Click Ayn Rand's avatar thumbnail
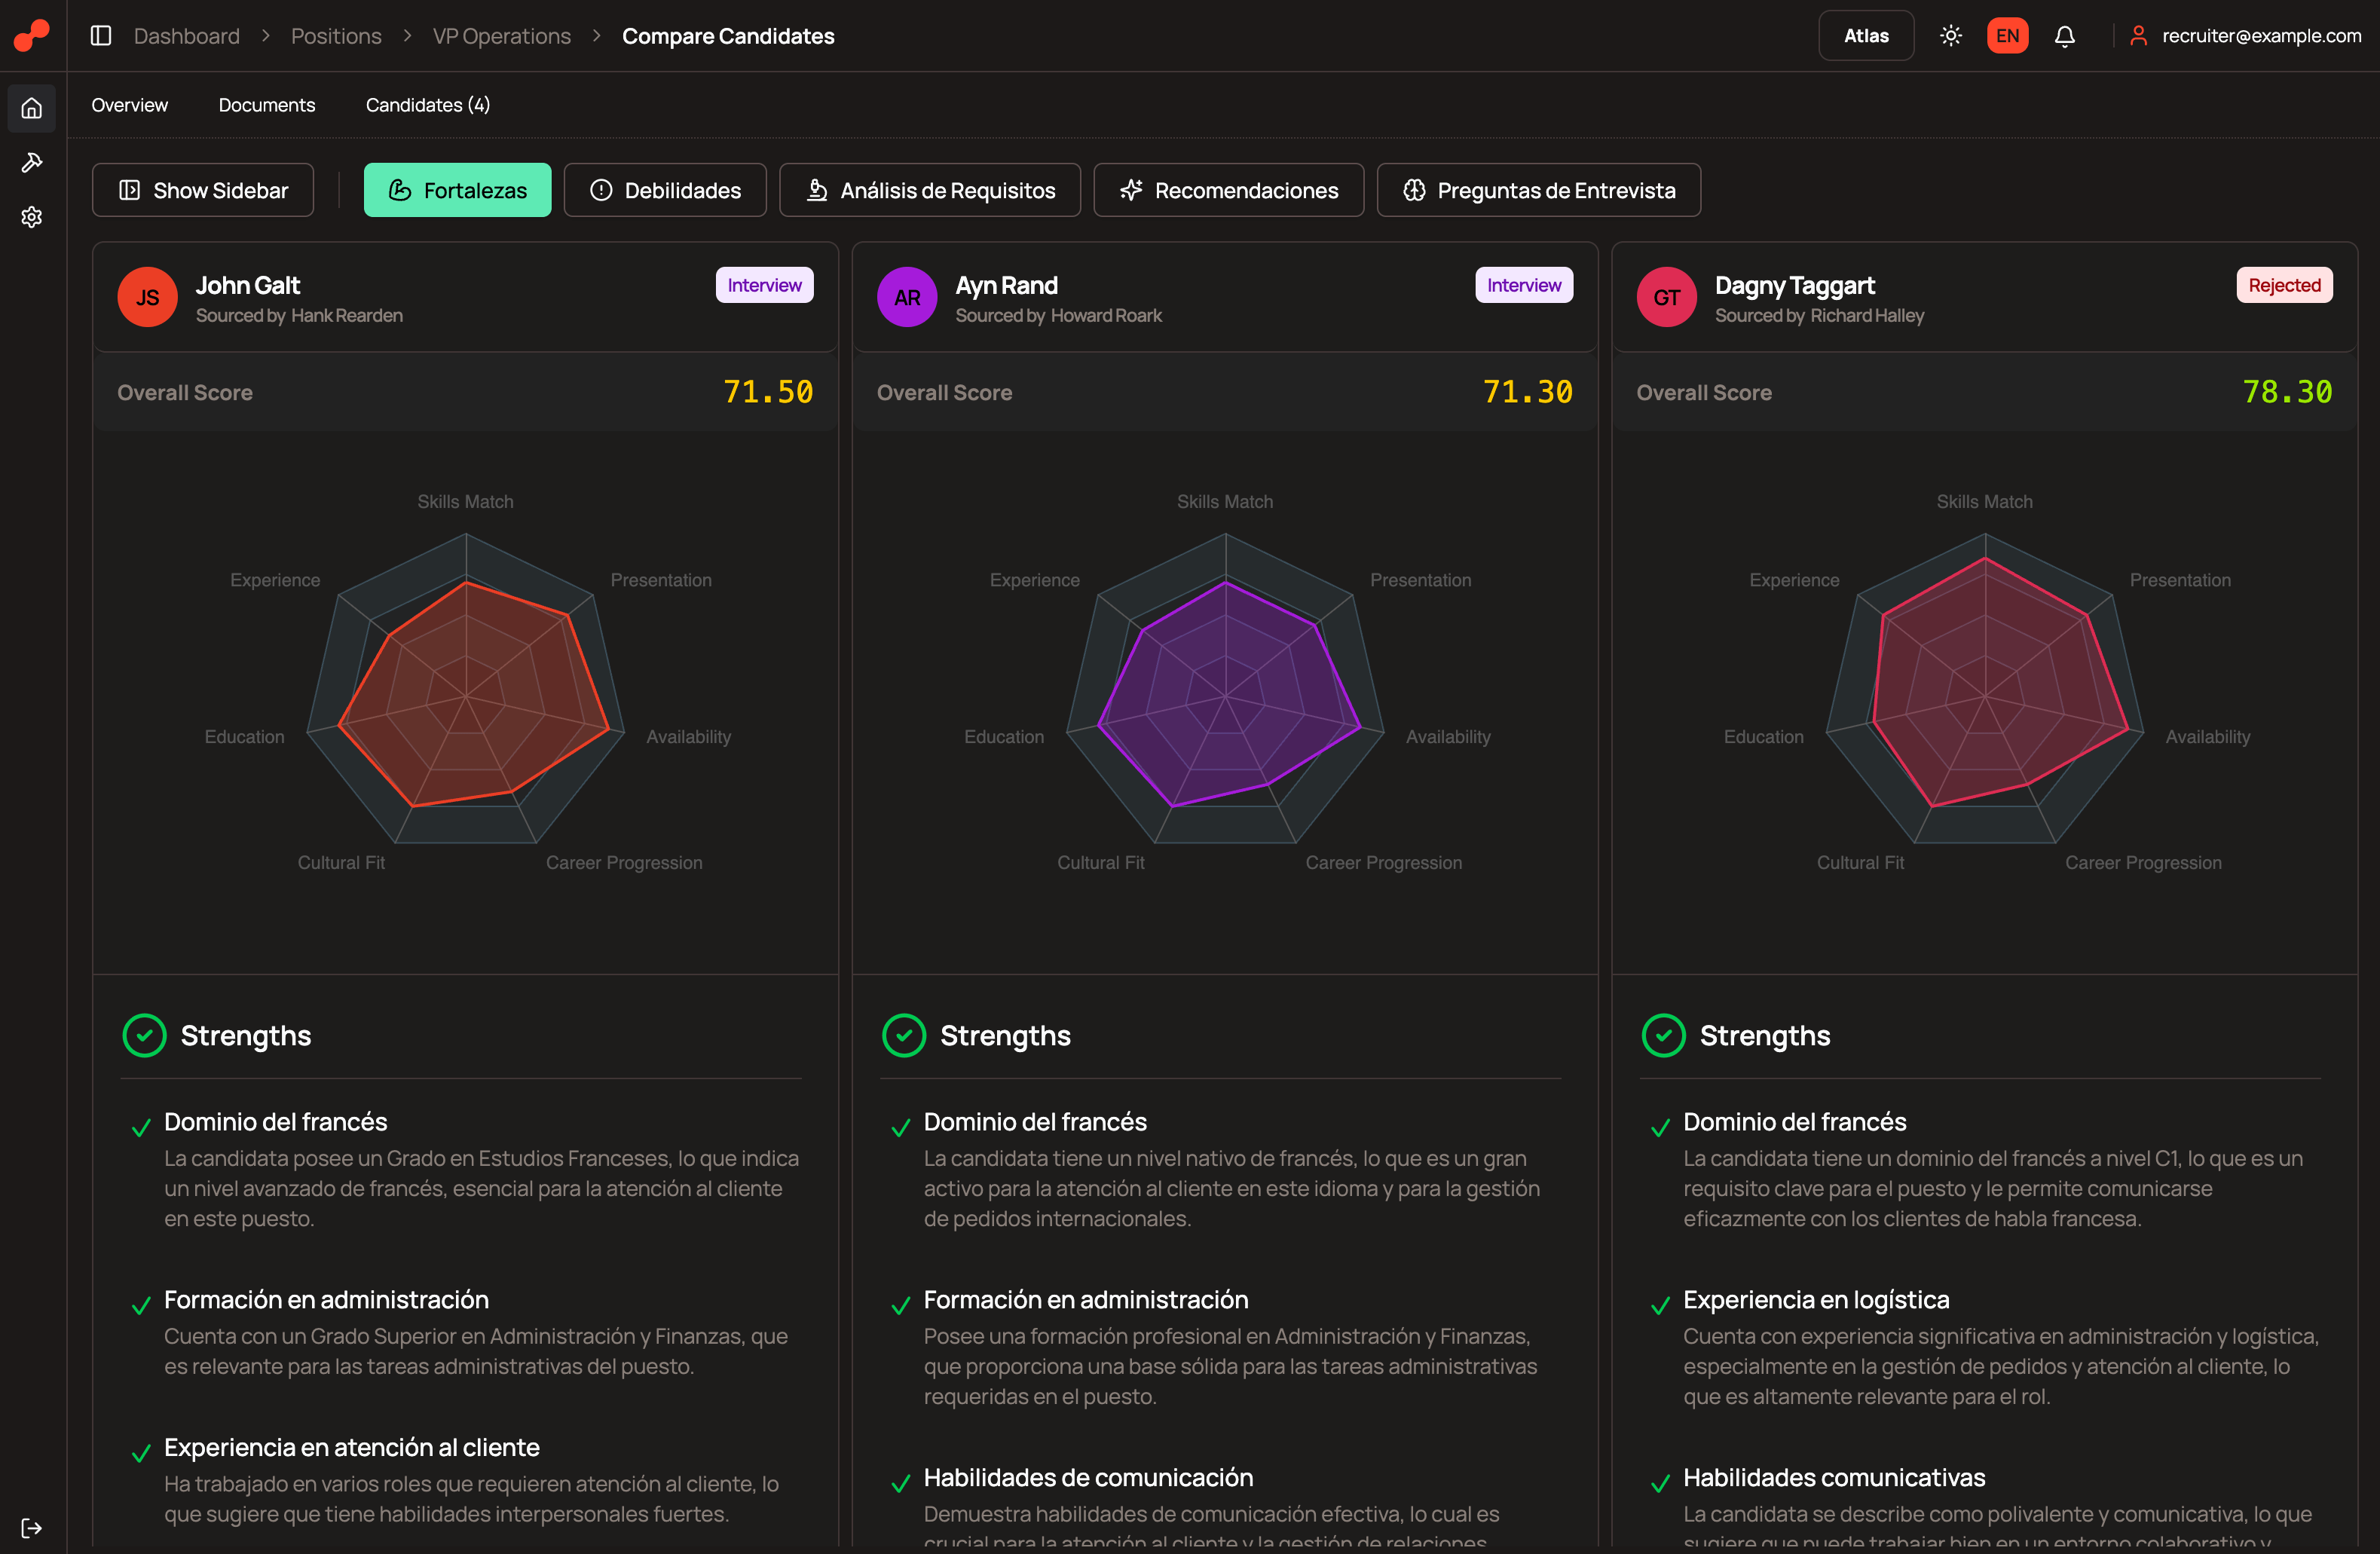 pyautogui.click(x=907, y=296)
